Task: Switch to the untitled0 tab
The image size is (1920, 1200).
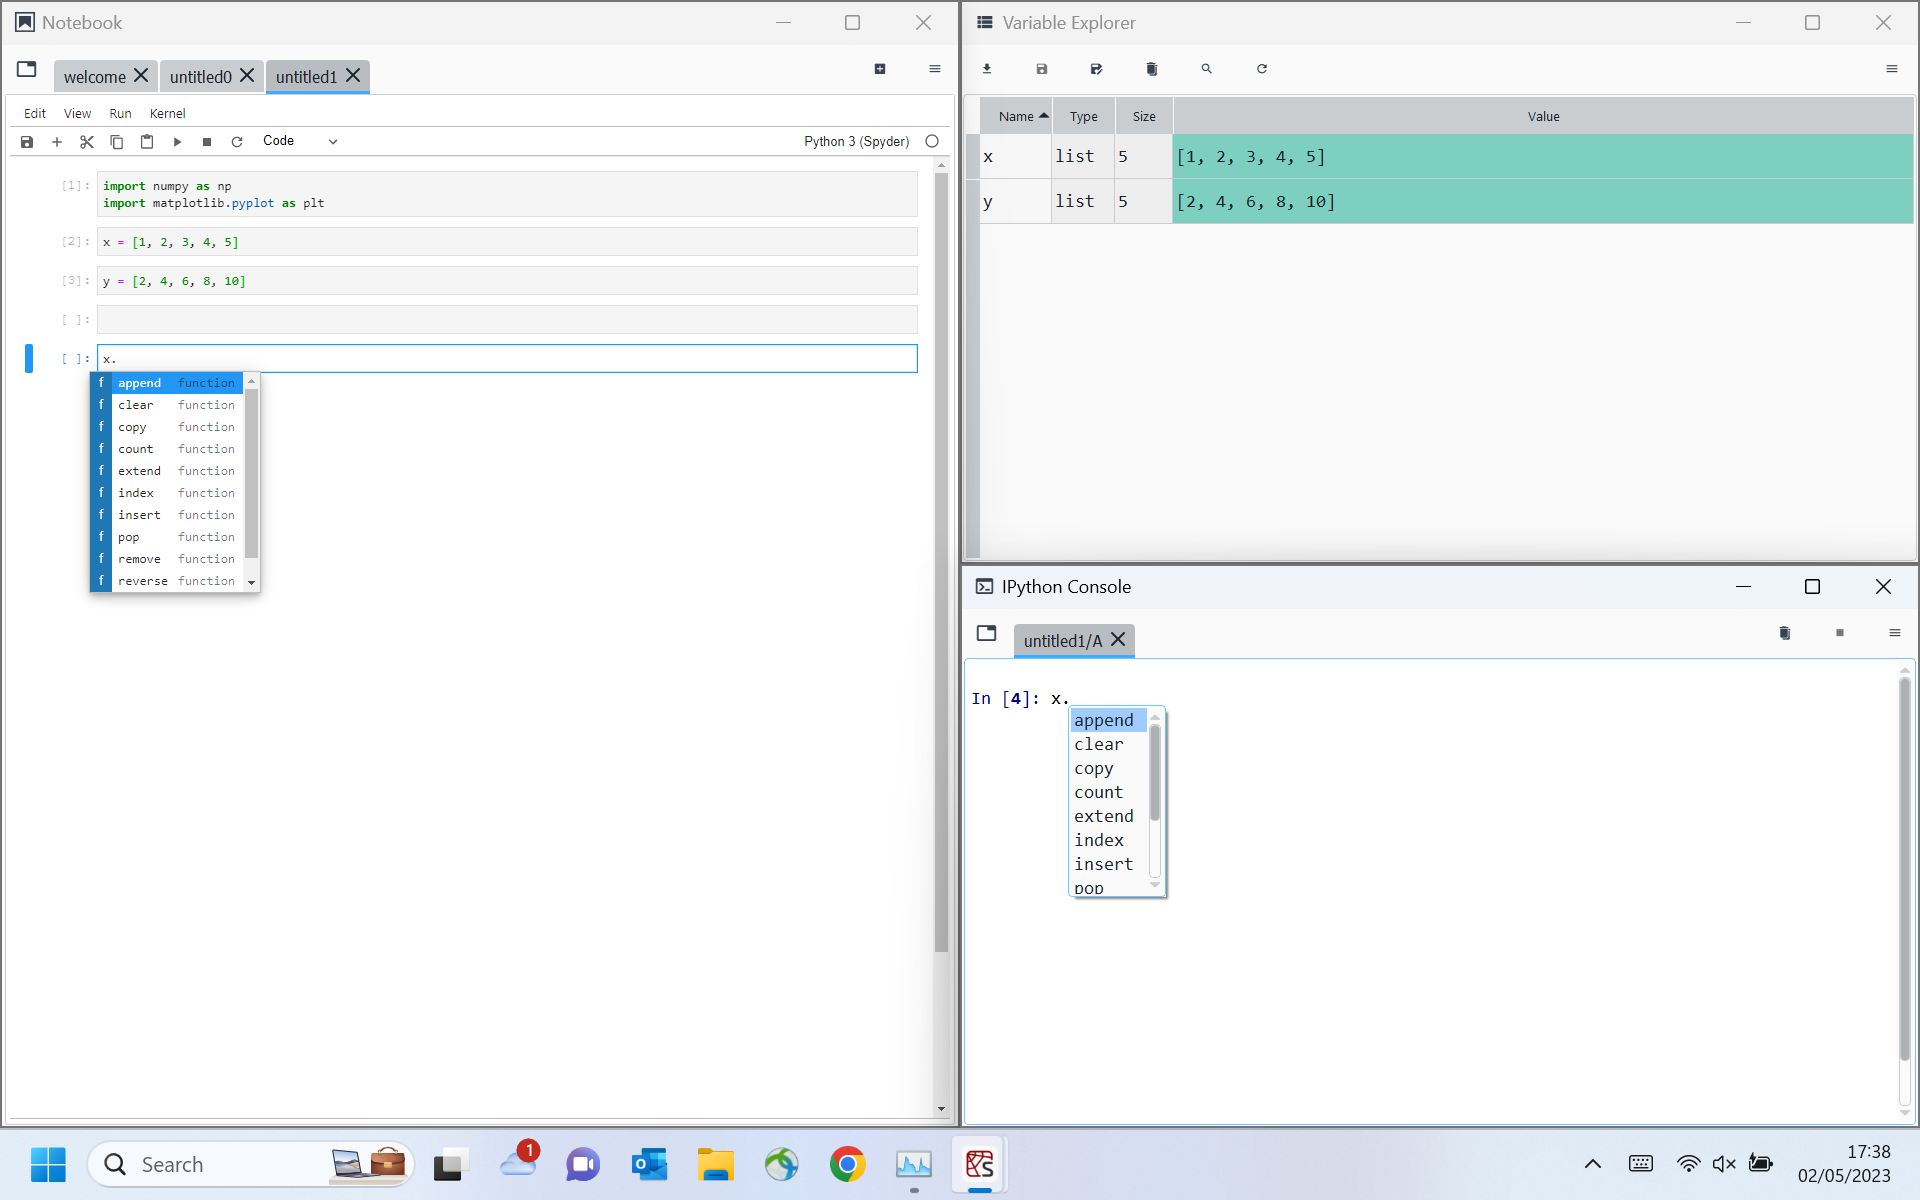Action: [x=201, y=77]
